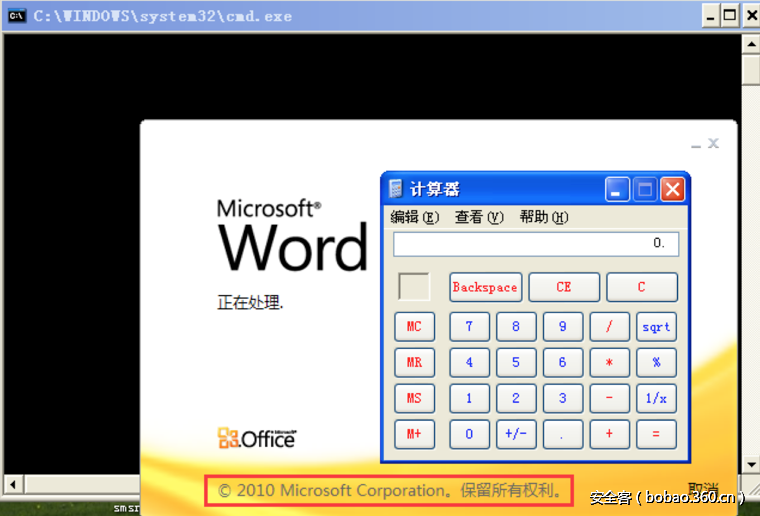760x516 pixels.
Task: Close the 计算器 Calculator window
Action: tap(673, 189)
